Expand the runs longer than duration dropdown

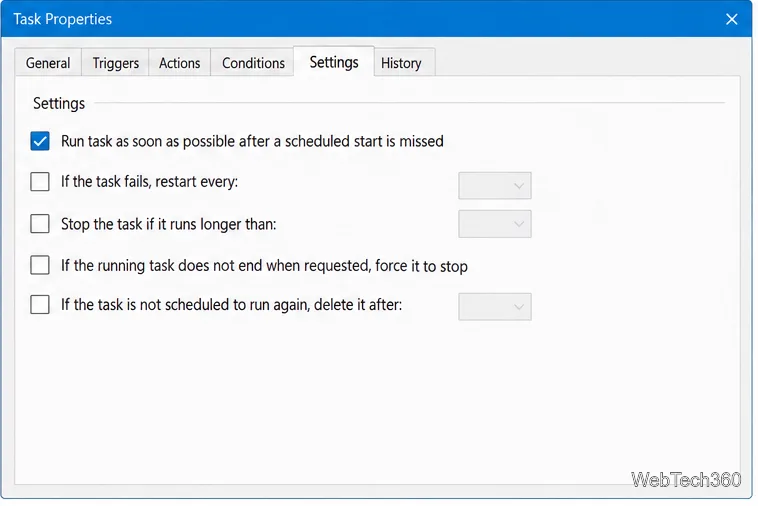pyautogui.click(x=495, y=224)
